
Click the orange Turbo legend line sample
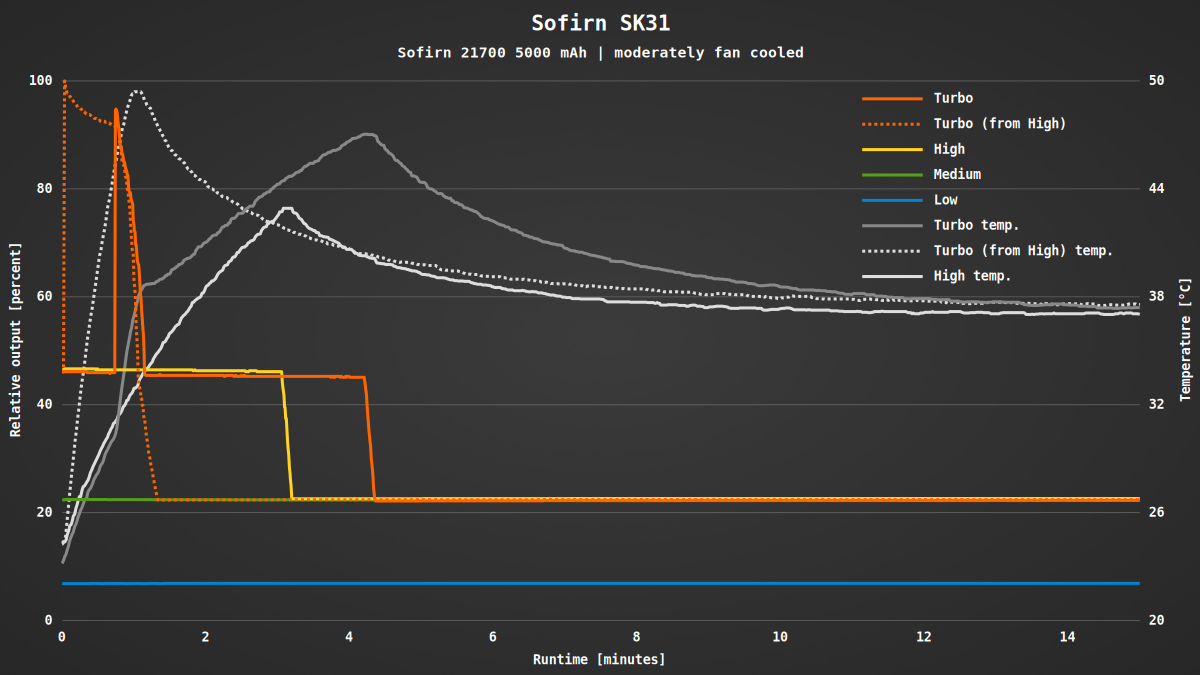click(892, 98)
